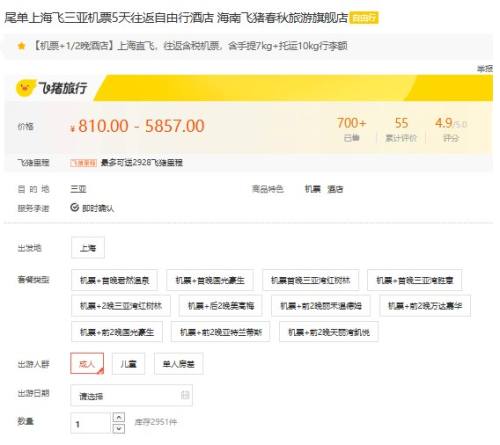Choose package 机票首晚三亚湾红树林

click(x=311, y=280)
